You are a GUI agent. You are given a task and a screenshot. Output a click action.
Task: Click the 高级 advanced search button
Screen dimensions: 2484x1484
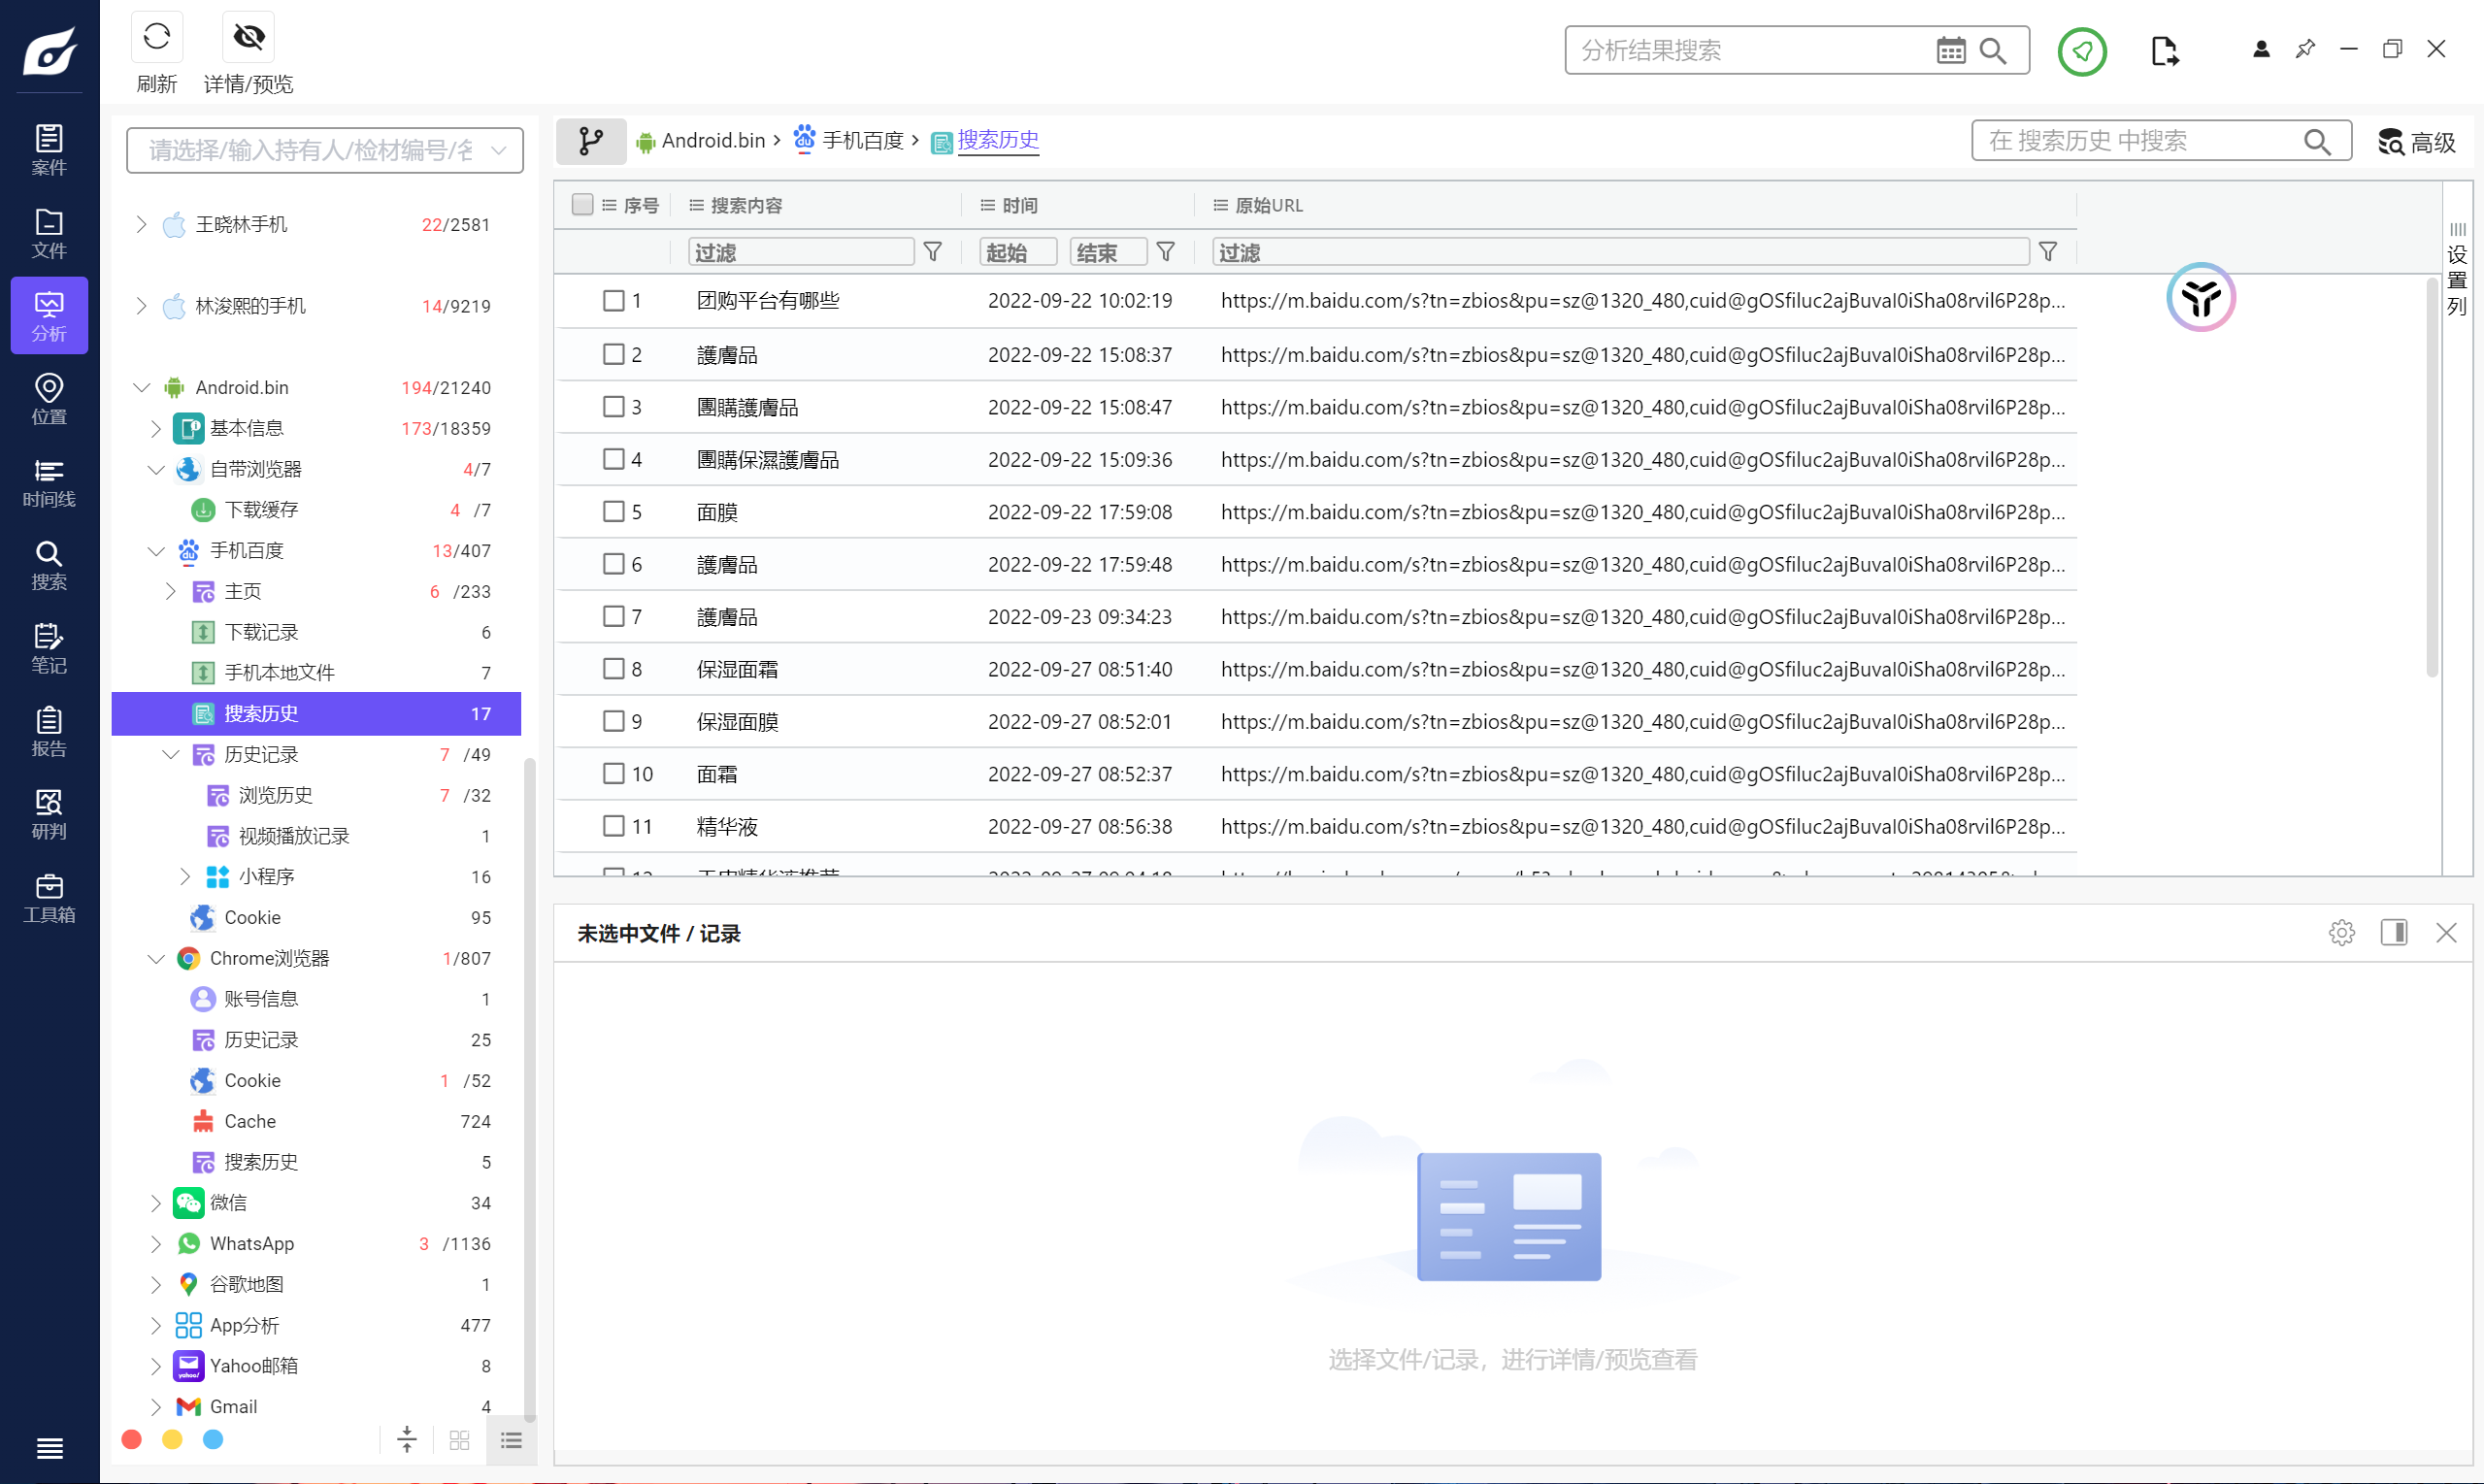click(x=2416, y=142)
